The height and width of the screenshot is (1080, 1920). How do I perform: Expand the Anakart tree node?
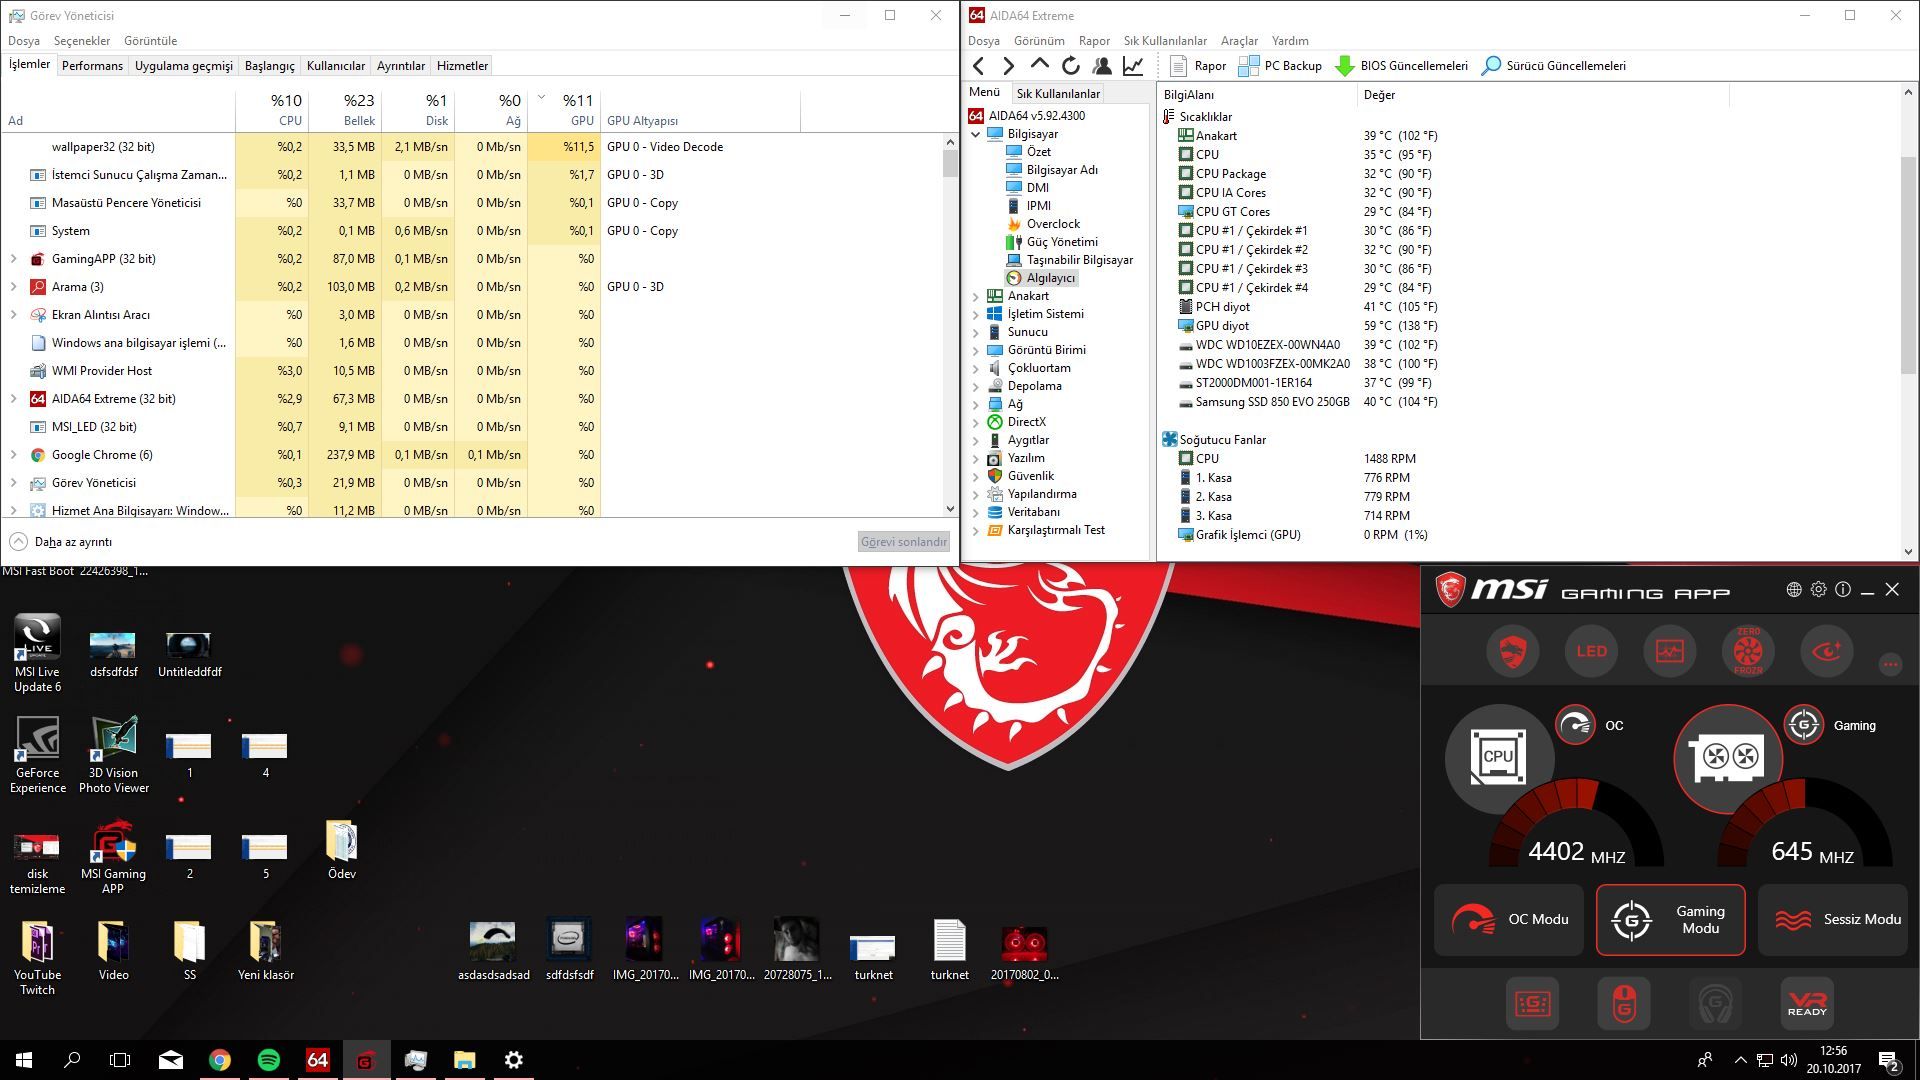point(976,296)
